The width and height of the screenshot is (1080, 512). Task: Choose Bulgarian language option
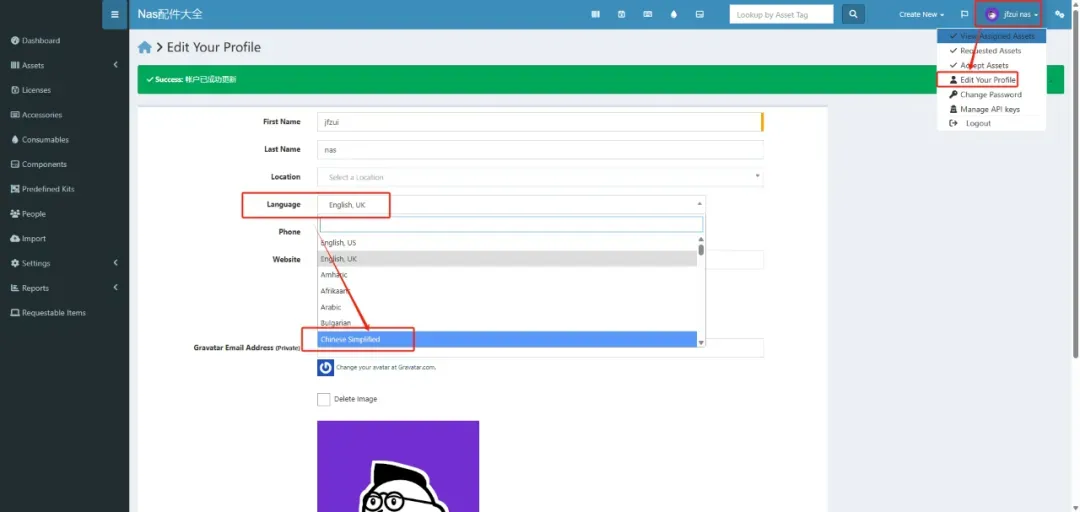[508, 323]
